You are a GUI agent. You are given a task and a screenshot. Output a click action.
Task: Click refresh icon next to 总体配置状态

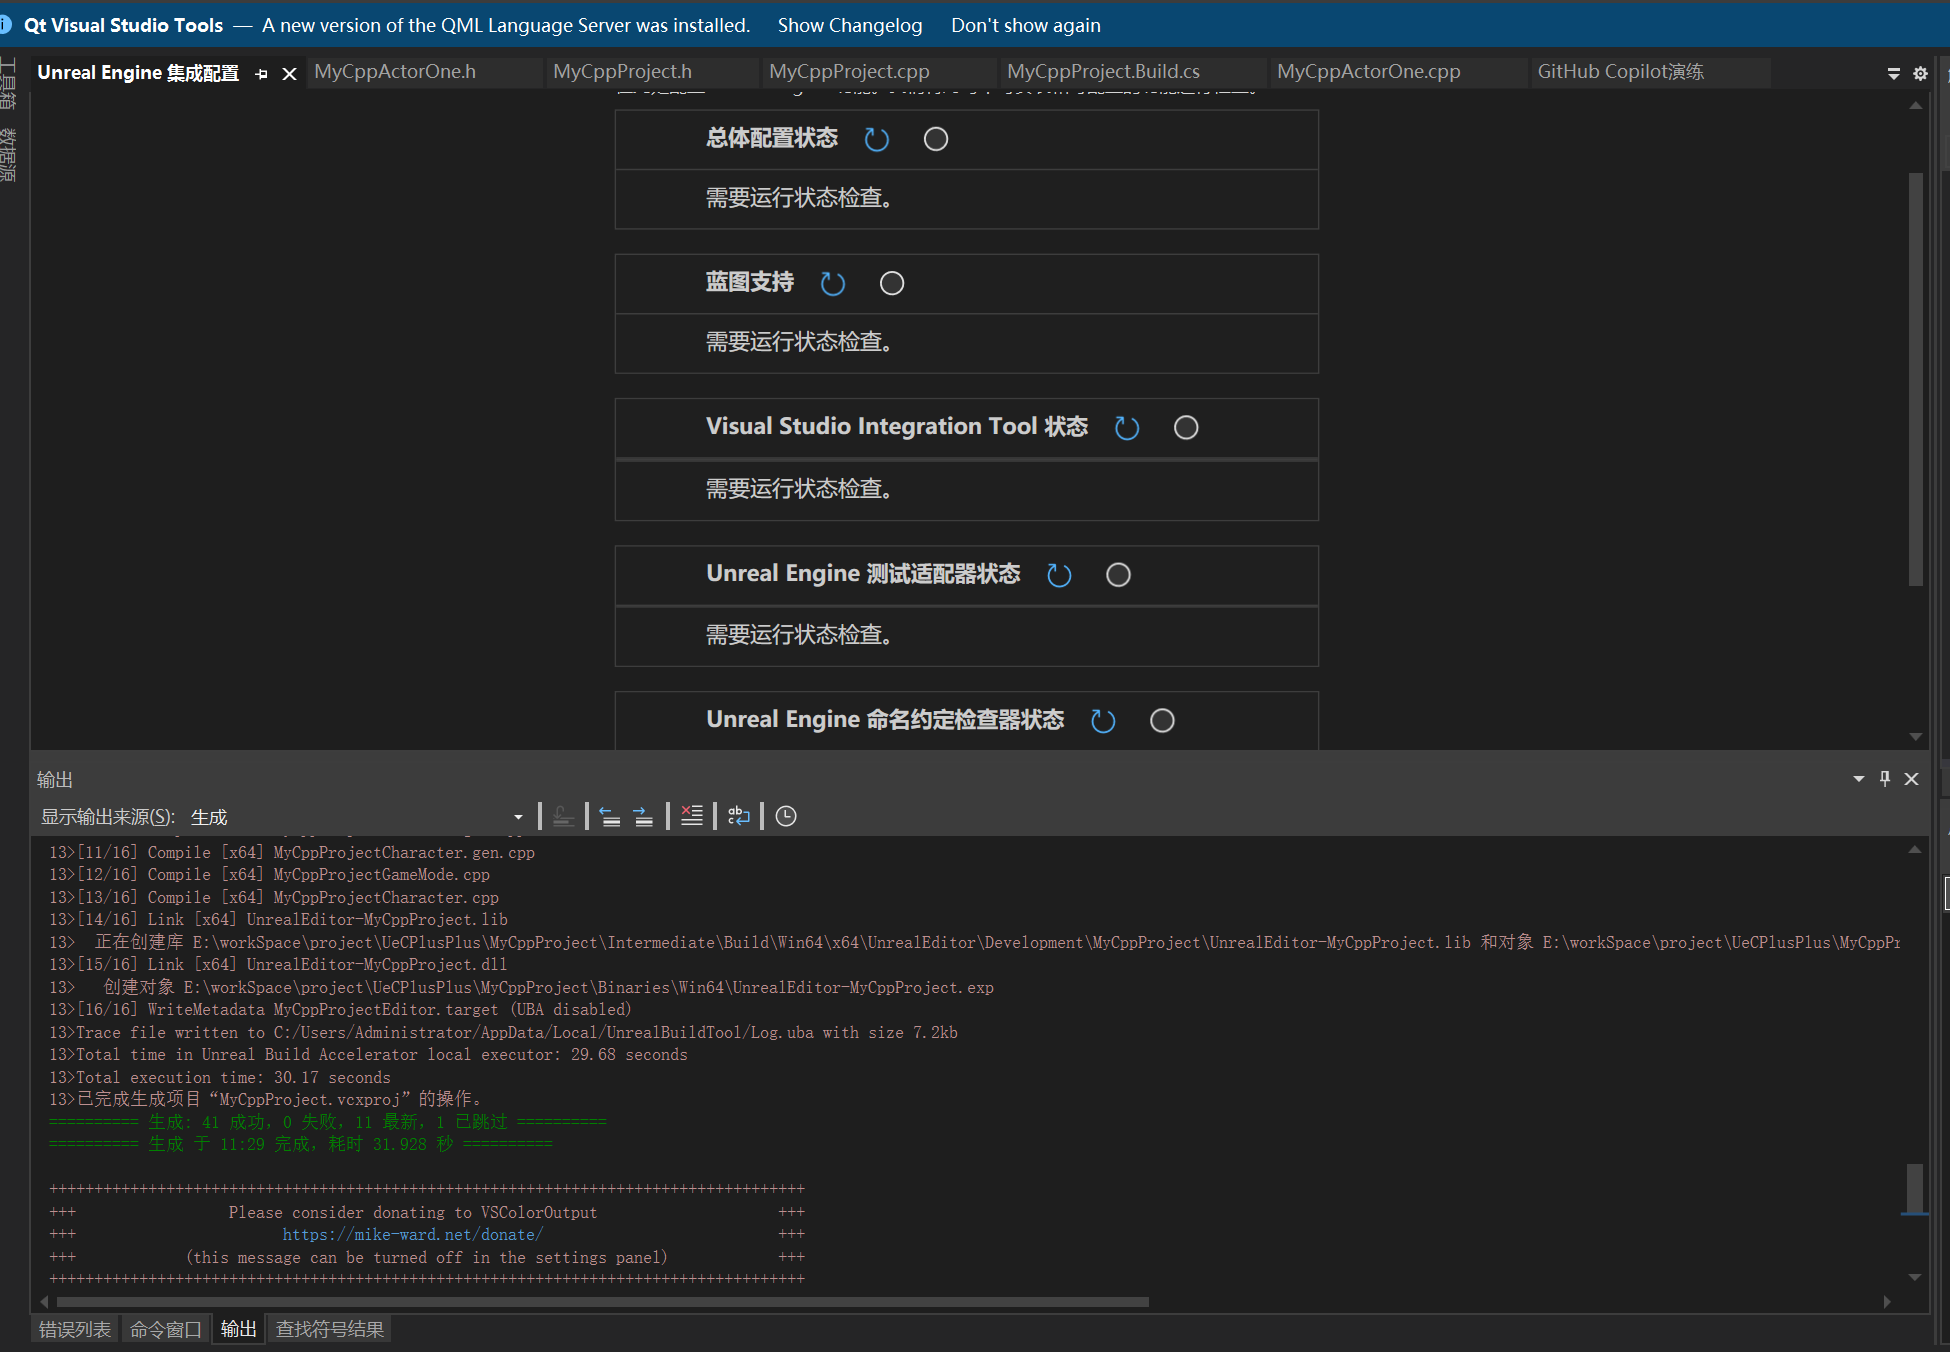pos(876,139)
